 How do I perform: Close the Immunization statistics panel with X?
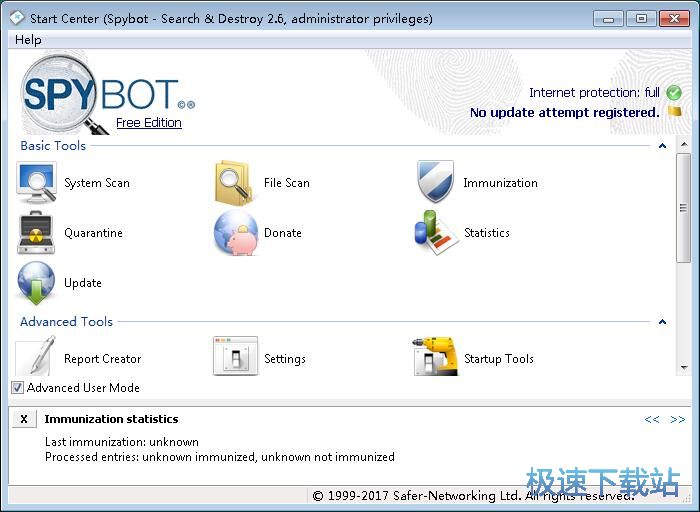pos(24,419)
